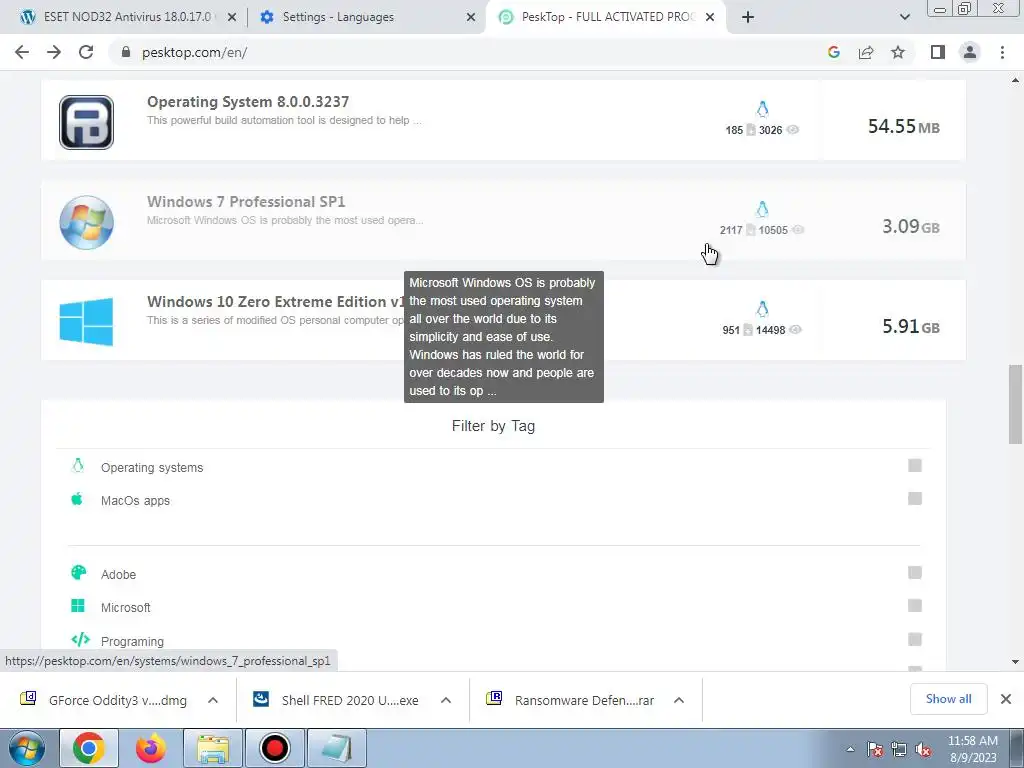Select the palette icon beside Adobe tag
Image resolution: width=1024 pixels, height=768 pixels.
[78, 573]
